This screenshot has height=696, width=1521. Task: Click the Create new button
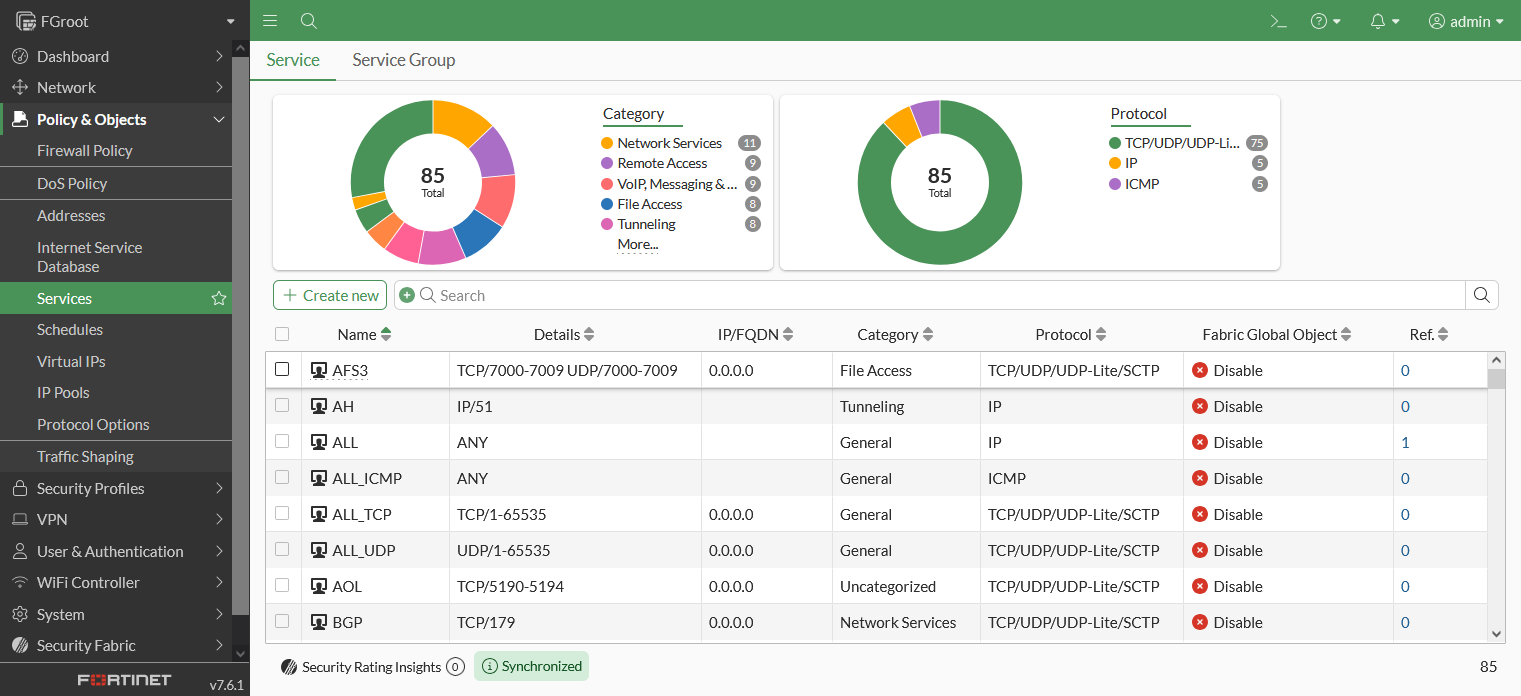coord(330,295)
